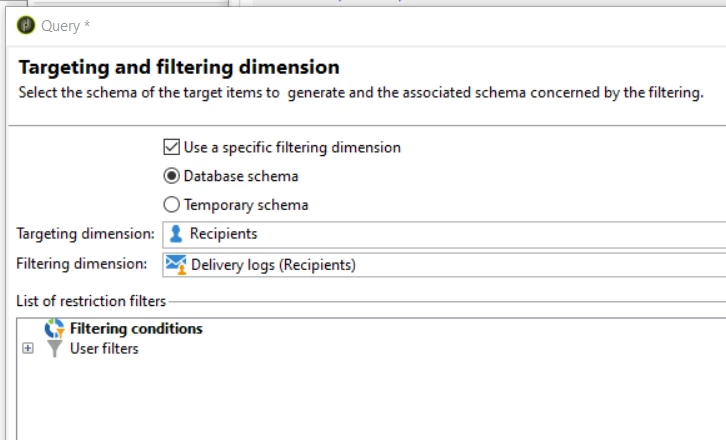Click the "Filtering dimension:" field label
This screenshot has width=726, height=440.
tap(82, 265)
